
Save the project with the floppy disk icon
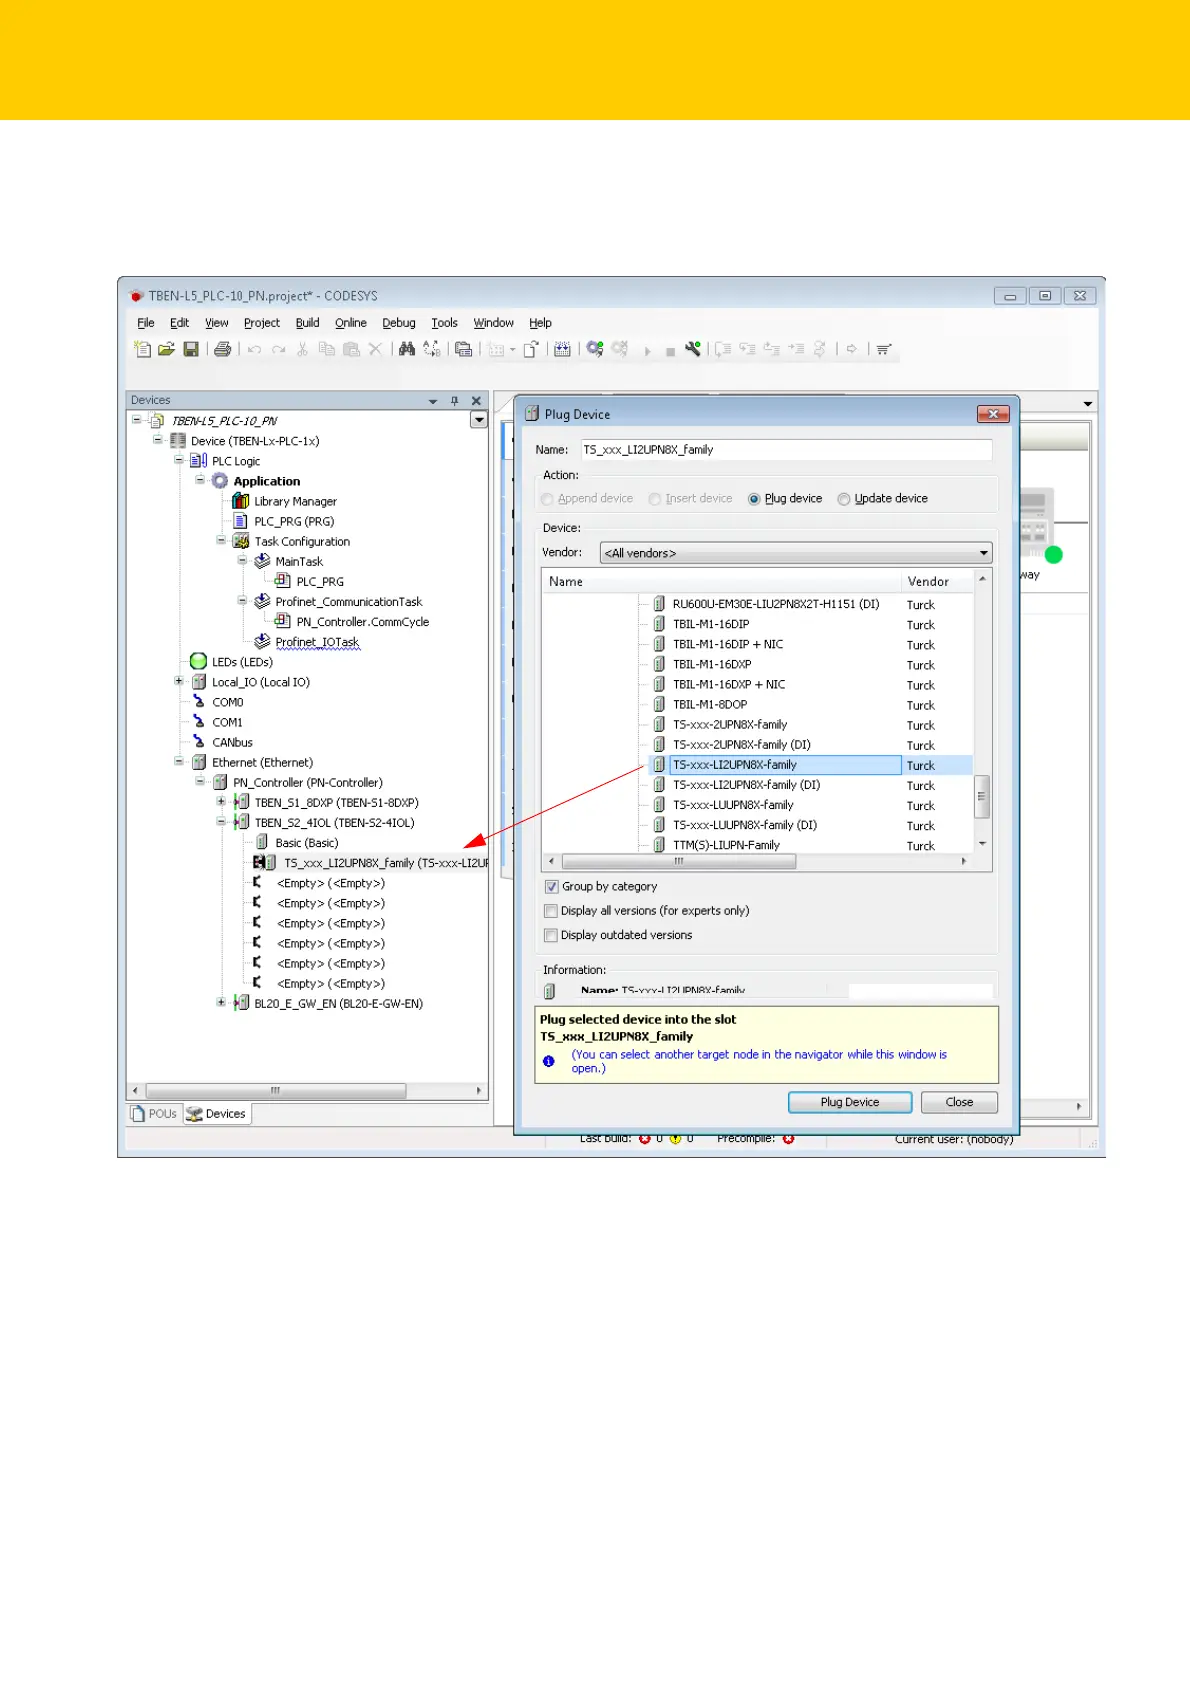pos(190,349)
